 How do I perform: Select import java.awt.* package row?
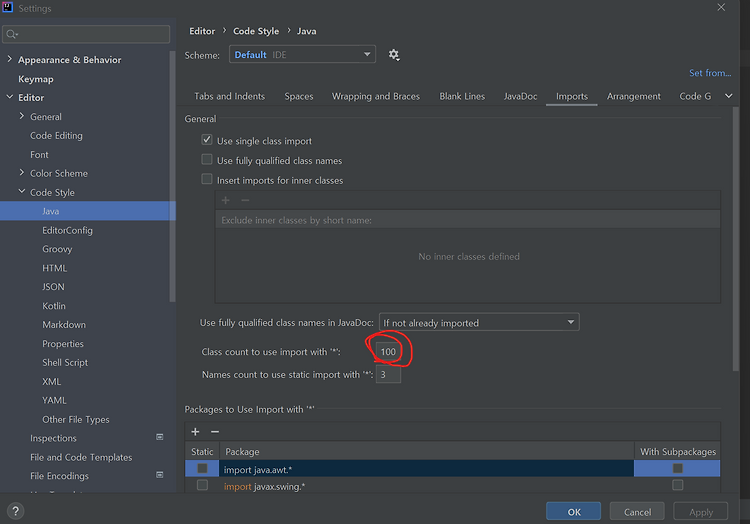pyautogui.click(x=426, y=469)
